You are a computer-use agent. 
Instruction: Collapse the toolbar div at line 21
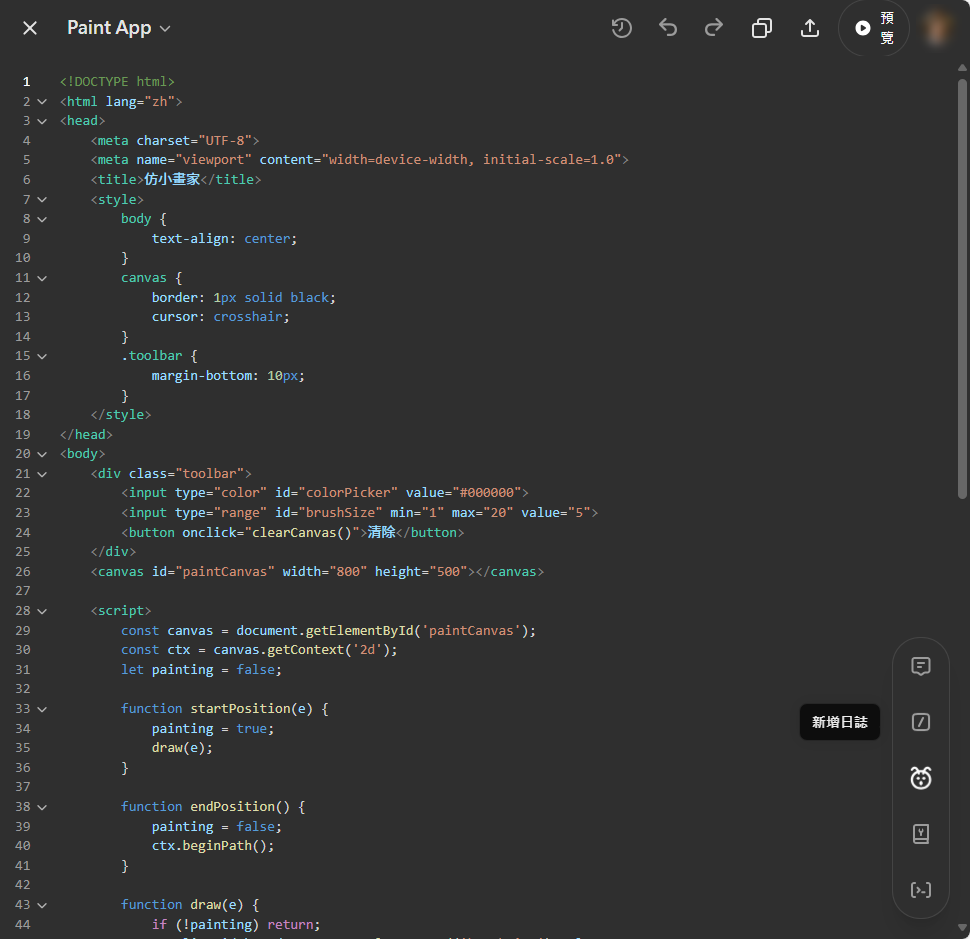click(x=42, y=474)
